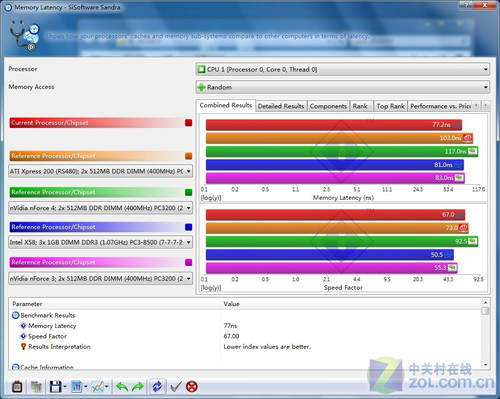
Task: Open the bar chart icon's dropdown arrow
Action: [x=86, y=387]
